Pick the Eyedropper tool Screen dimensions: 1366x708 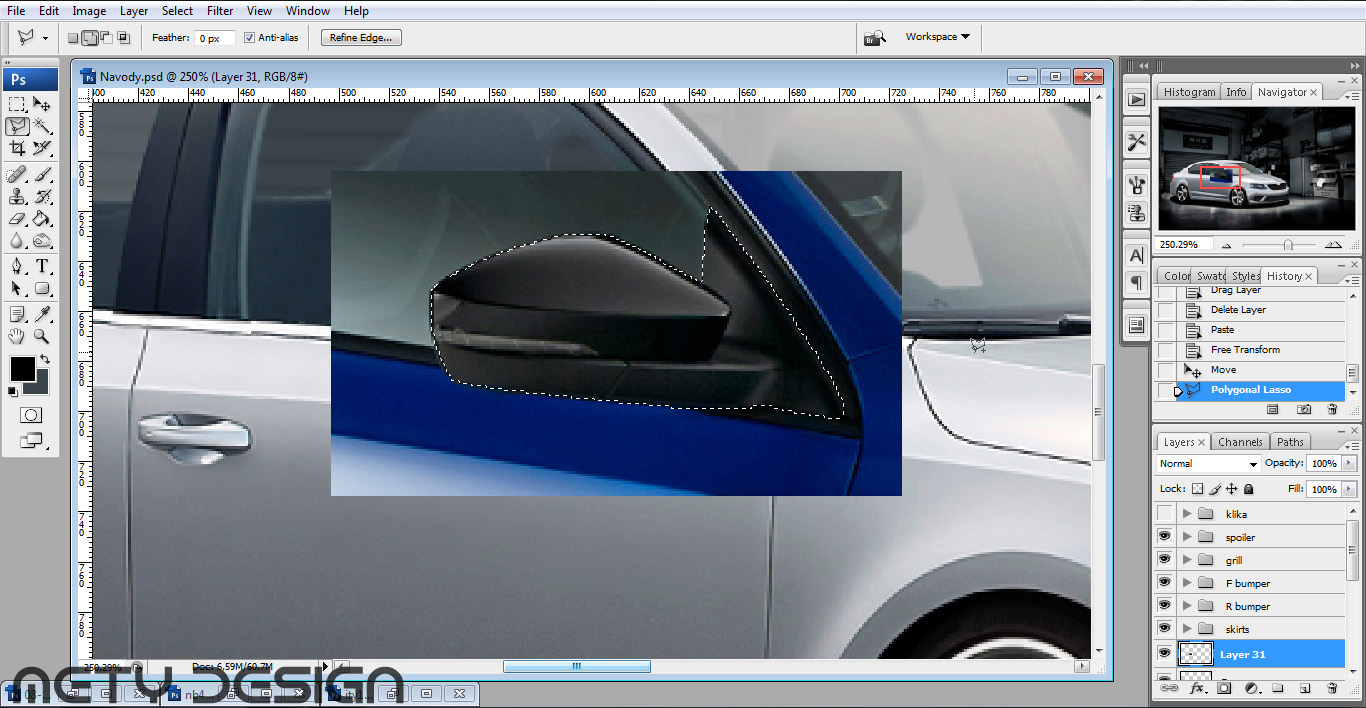click(42, 315)
